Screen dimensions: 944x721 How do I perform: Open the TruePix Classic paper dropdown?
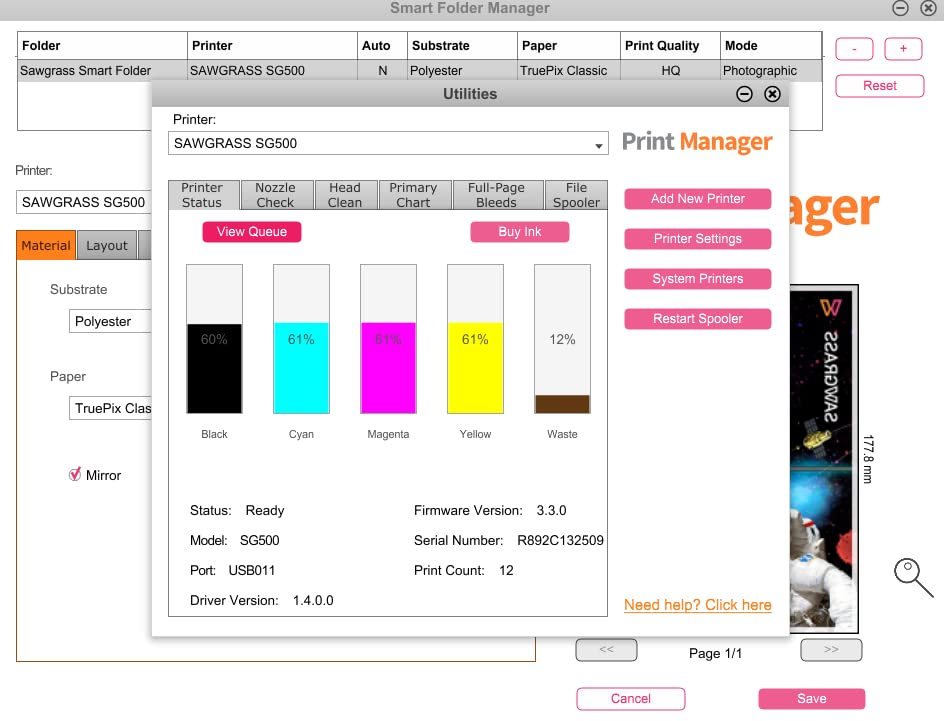110,407
